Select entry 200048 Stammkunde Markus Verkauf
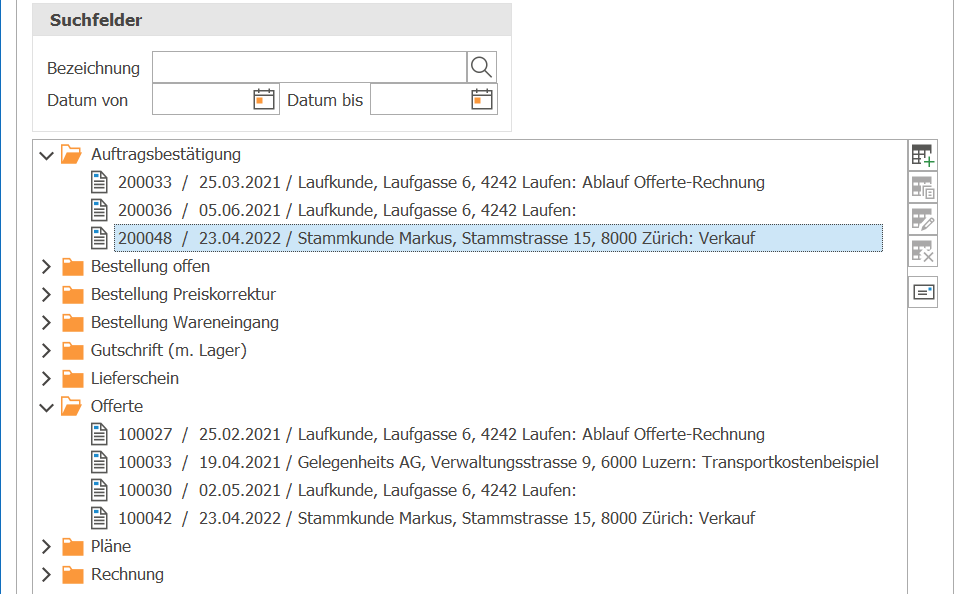 pos(498,238)
